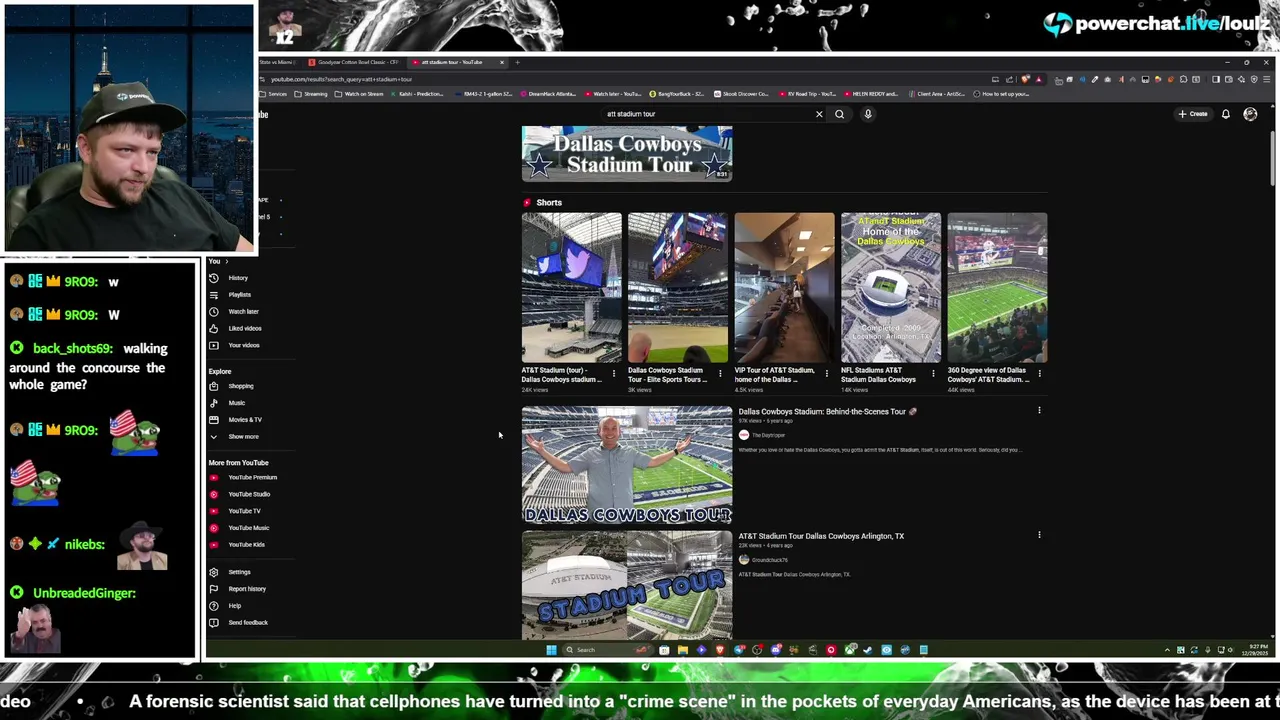Image resolution: width=1280 pixels, height=720 pixels.
Task: Open Music under Explore
Action: click(x=227, y=403)
